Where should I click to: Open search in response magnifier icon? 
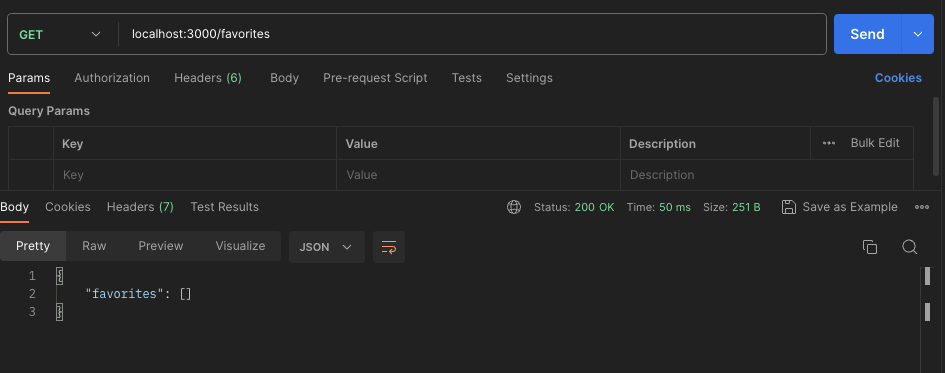[x=909, y=247]
